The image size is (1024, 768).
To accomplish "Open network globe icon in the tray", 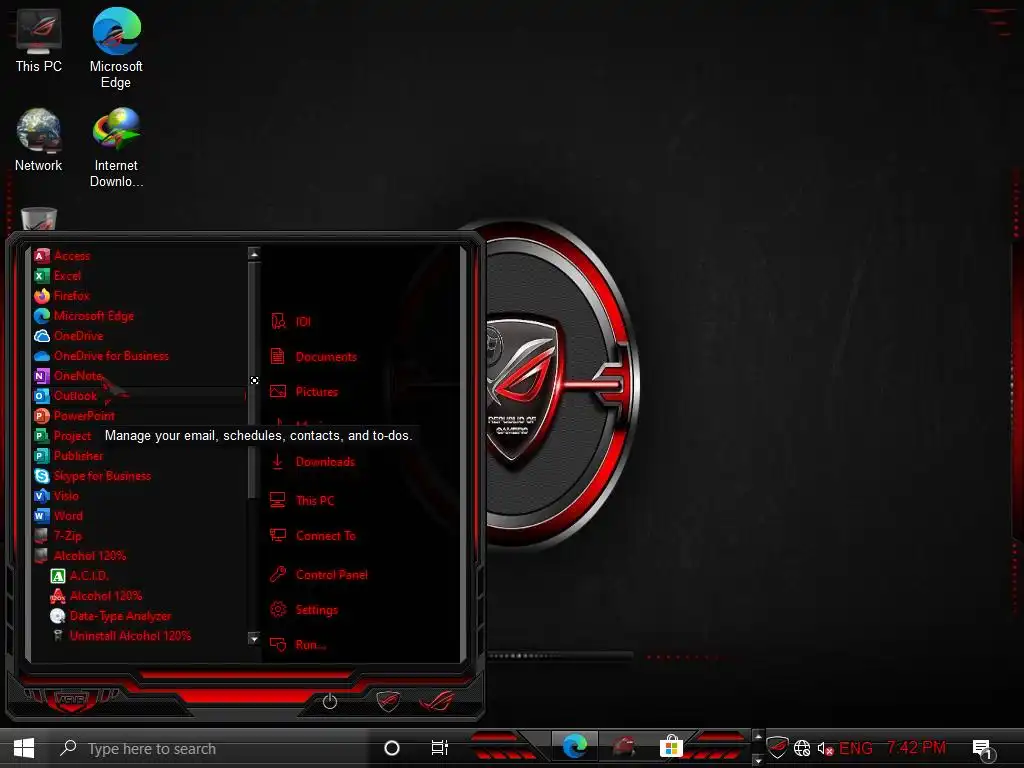I will coord(802,748).
